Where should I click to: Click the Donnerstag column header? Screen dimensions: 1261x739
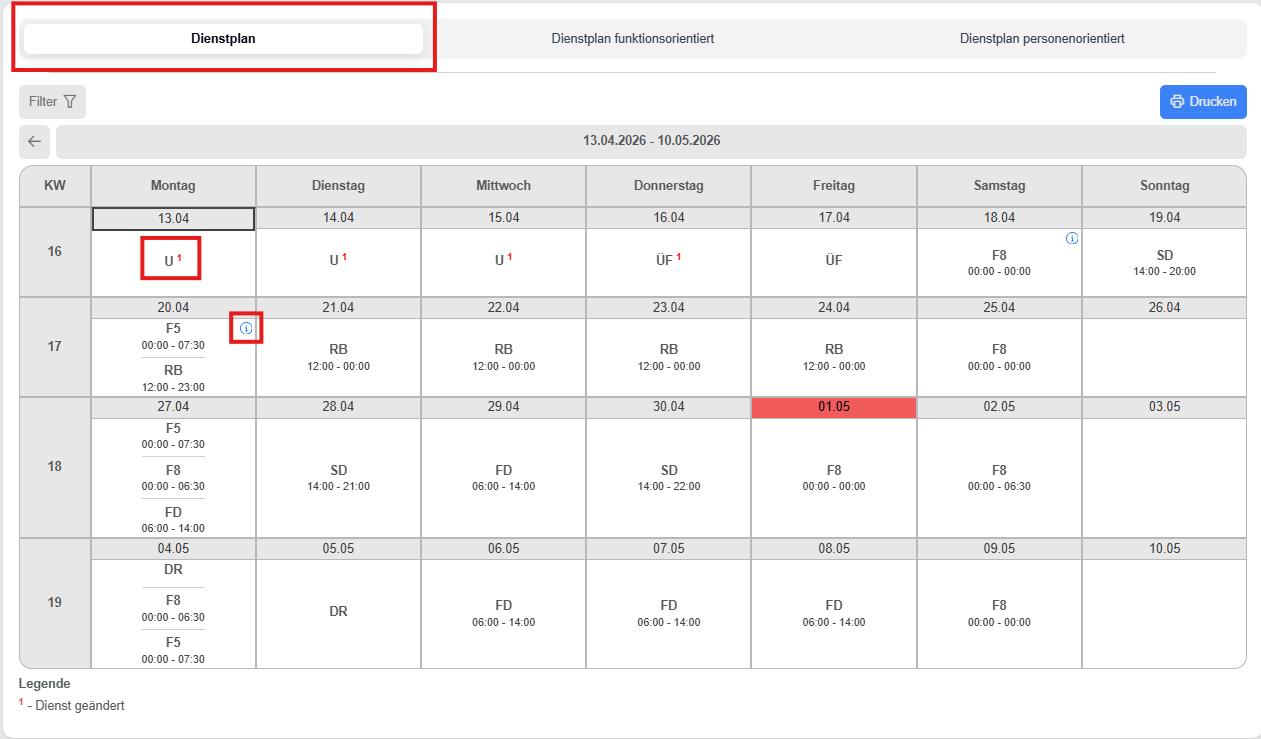(668, 186)
